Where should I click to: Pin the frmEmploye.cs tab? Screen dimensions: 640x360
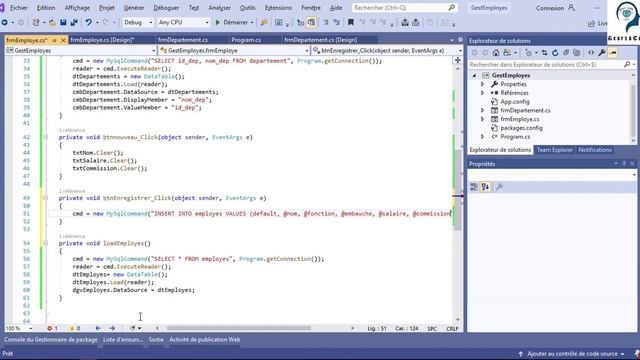54,40
